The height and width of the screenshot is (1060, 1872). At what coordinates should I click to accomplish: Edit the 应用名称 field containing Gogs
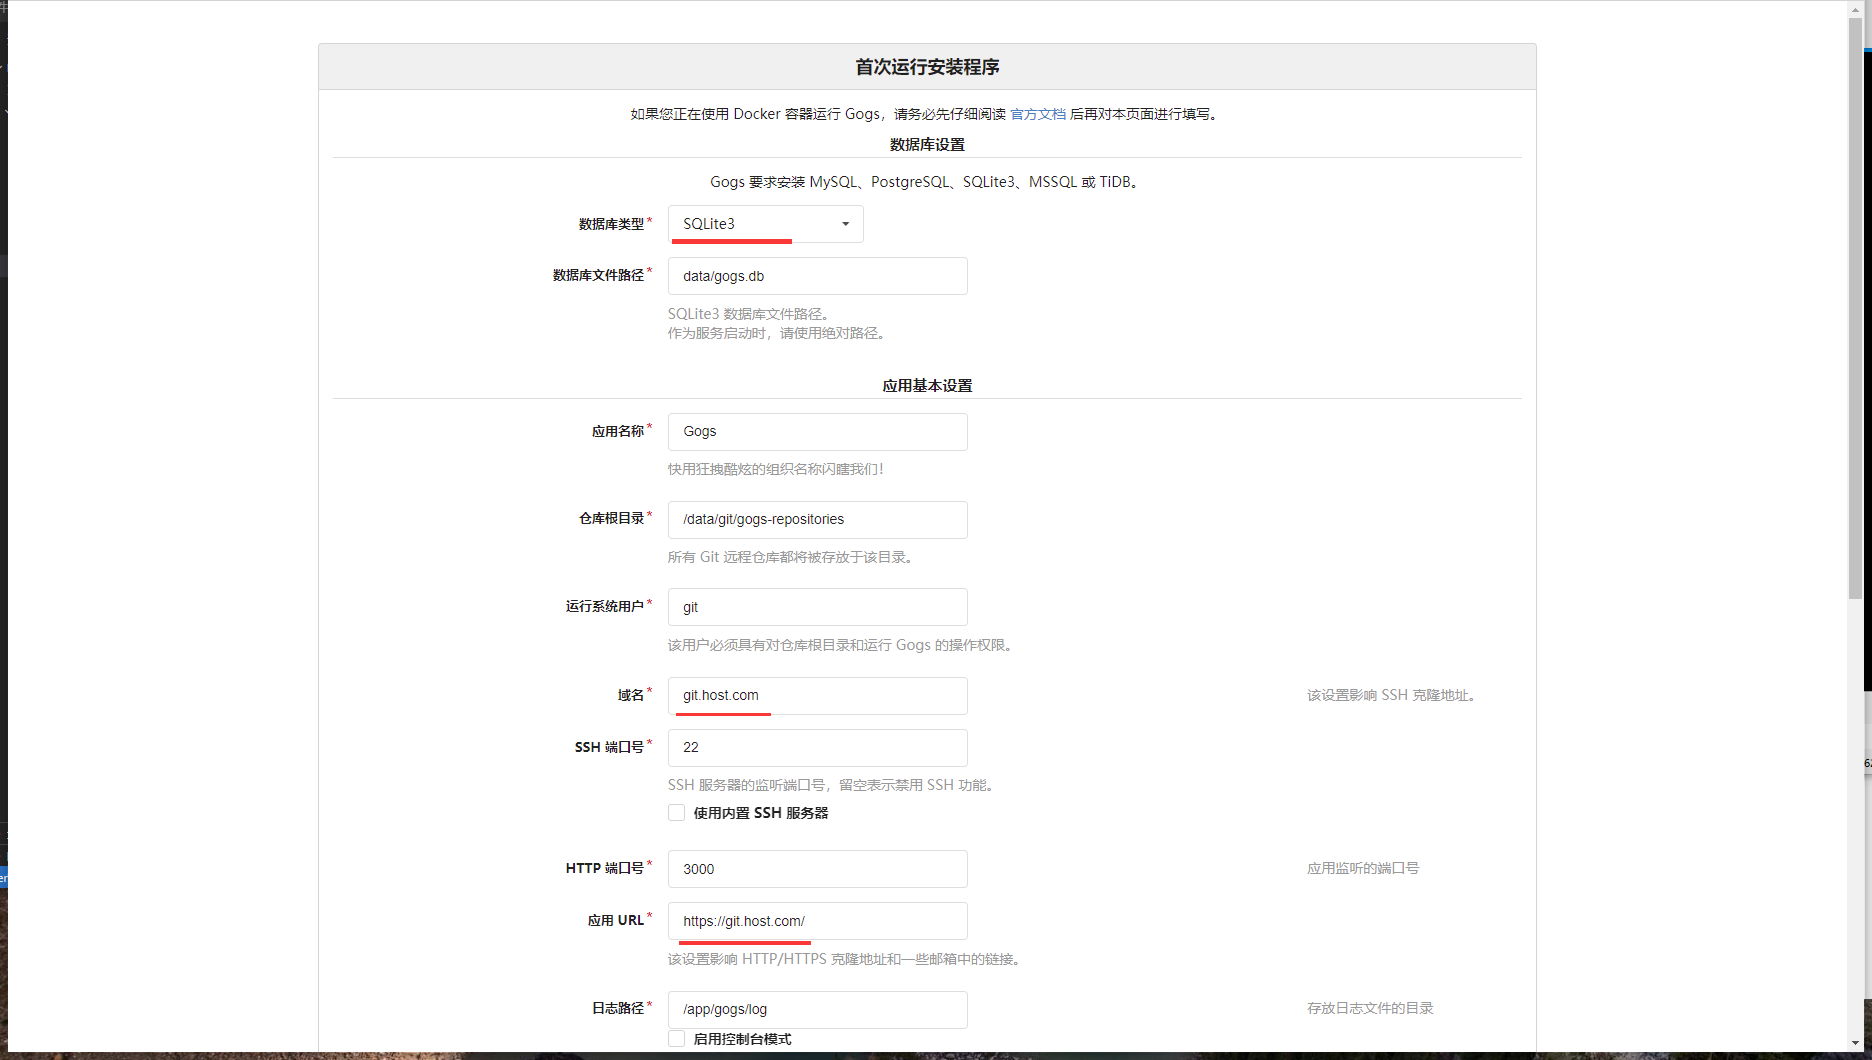pos(817,432)
